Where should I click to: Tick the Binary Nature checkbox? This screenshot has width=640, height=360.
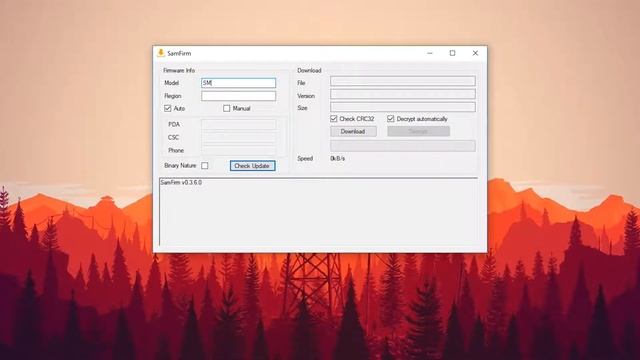pyautogui.click(x=205, y=166)
